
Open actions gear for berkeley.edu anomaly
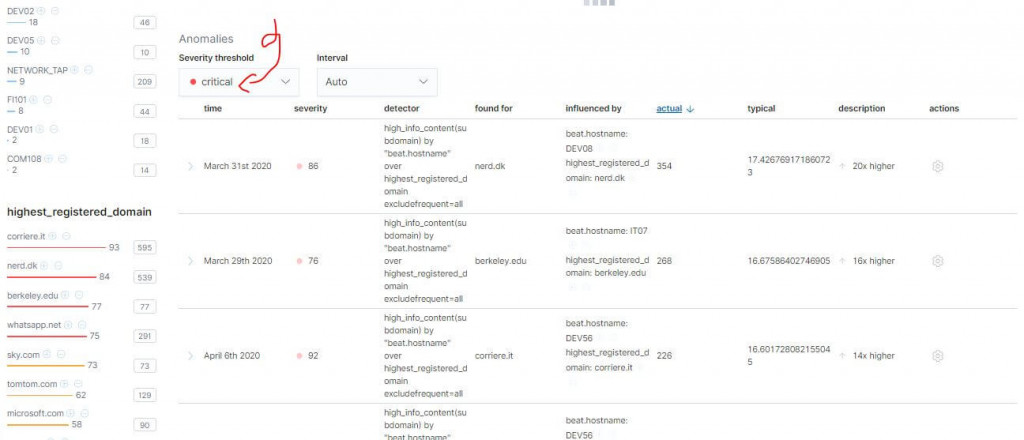pos(937,261)
